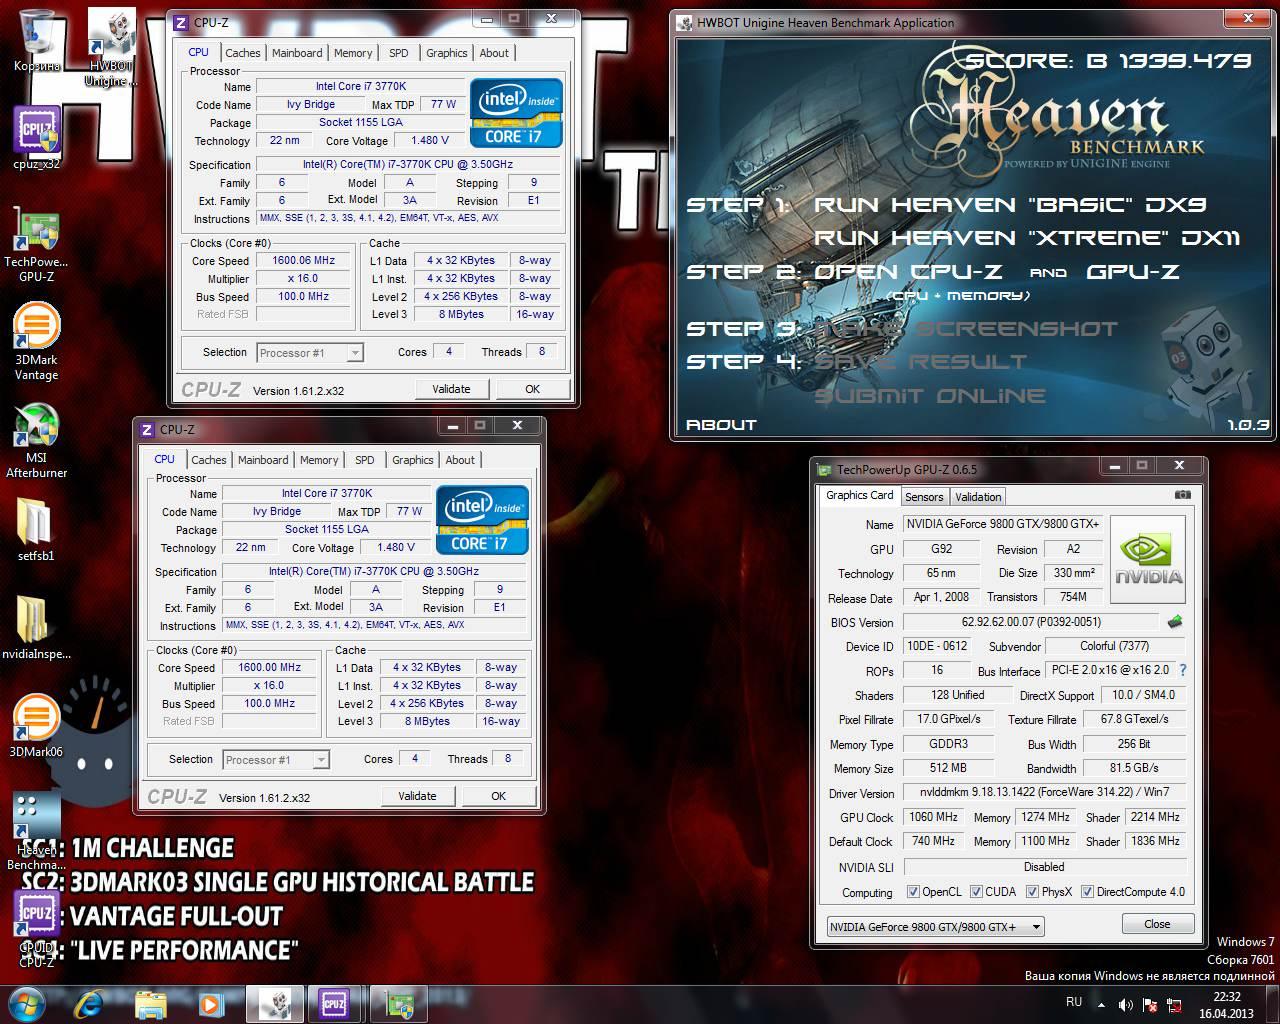The image size is (1280, 1024).
Task: Open the Windows Start button
Action: tap(27, 1003)
